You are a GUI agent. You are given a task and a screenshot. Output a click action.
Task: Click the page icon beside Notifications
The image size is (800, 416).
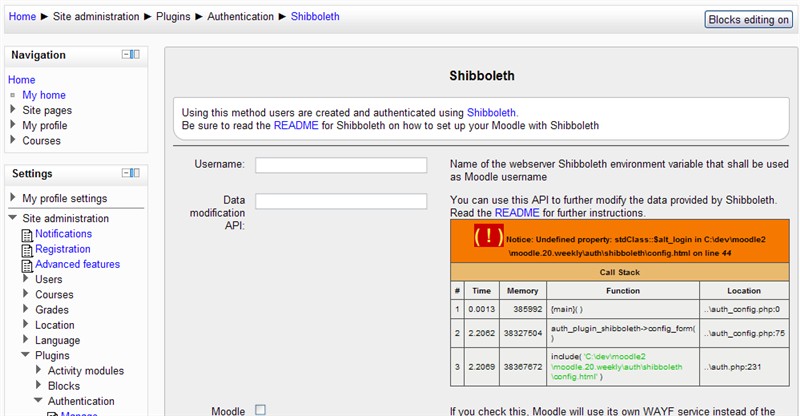pyautogui.click(x=27, y=235)
